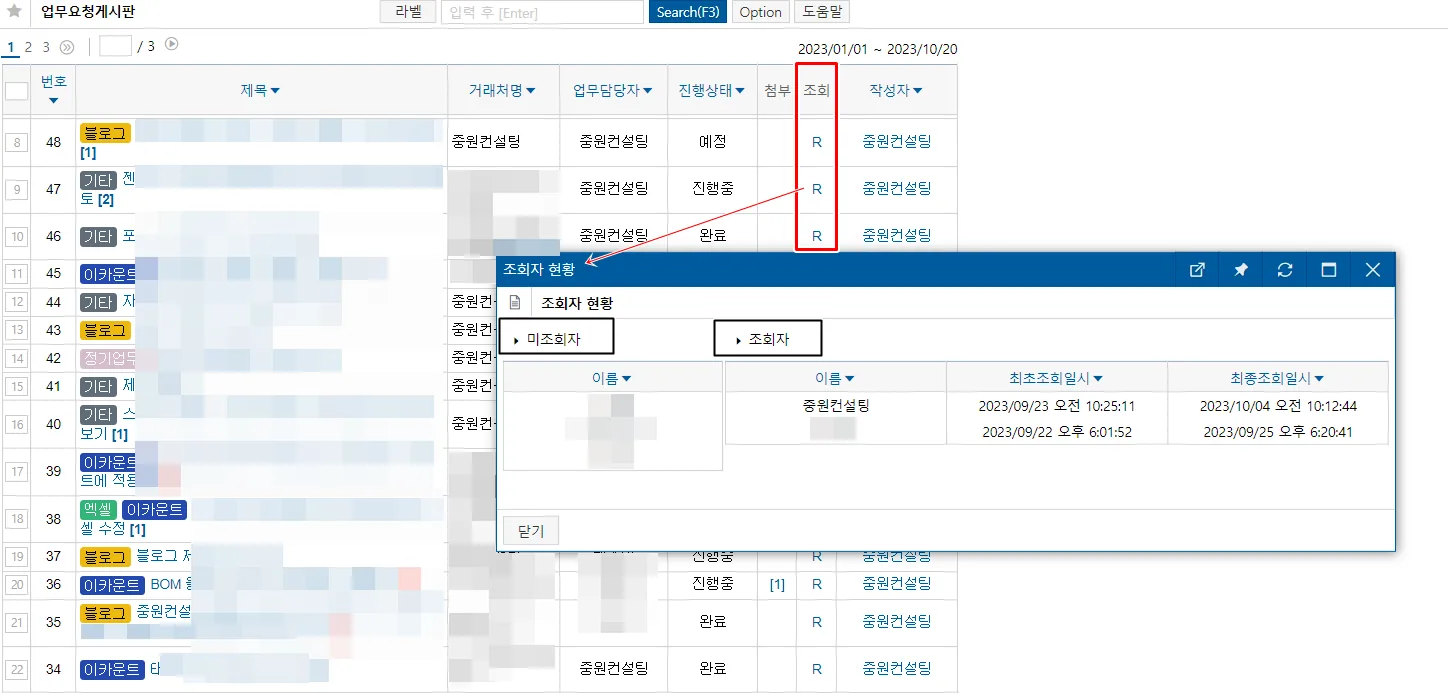This screenshot has height=700, width=1448.
Task: Toggle the favorite star beside 업무요청게시판
Action: (14, 12)
